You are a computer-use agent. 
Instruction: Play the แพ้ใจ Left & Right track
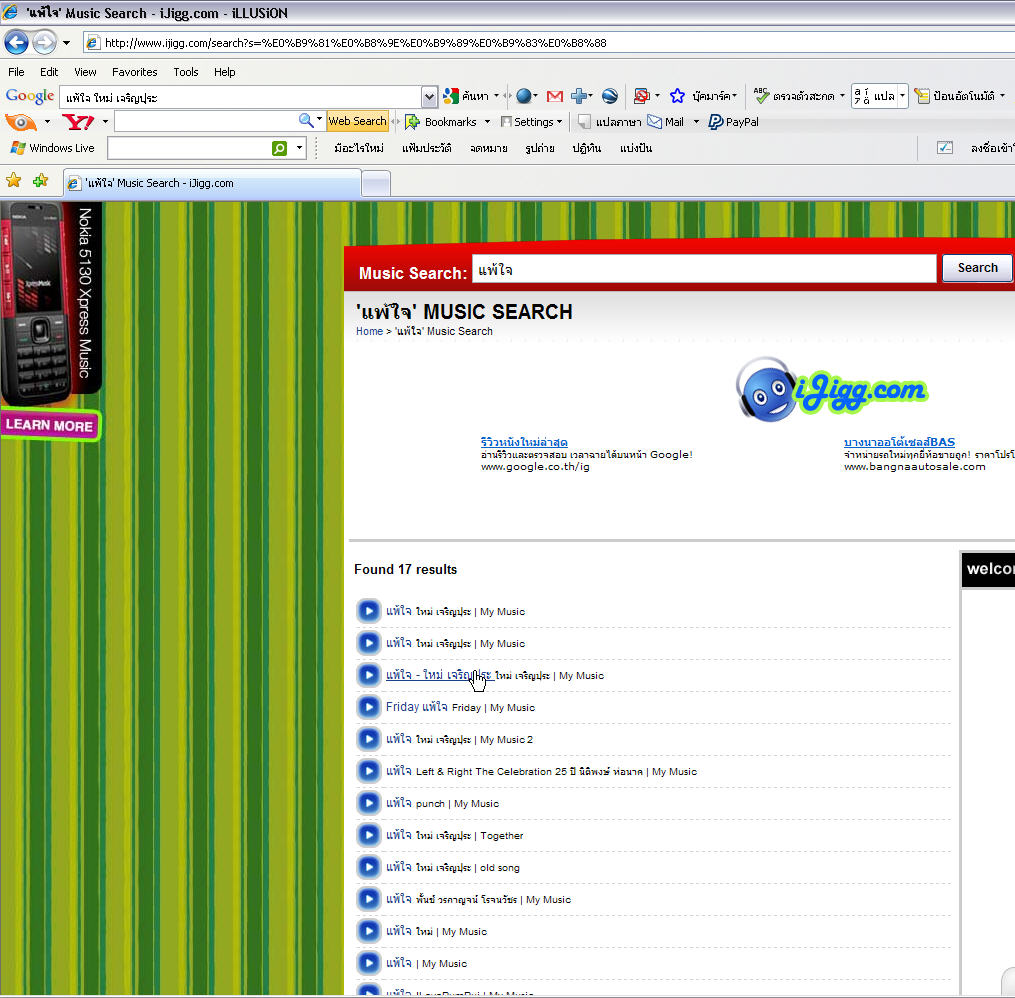(368, 771)
